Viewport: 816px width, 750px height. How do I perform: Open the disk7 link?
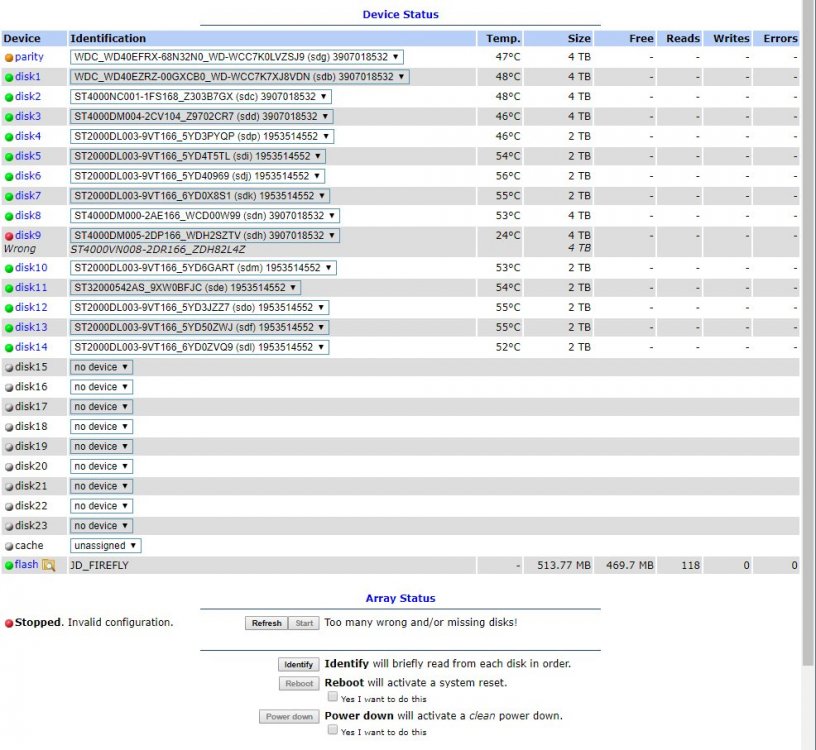coord(28,196)
